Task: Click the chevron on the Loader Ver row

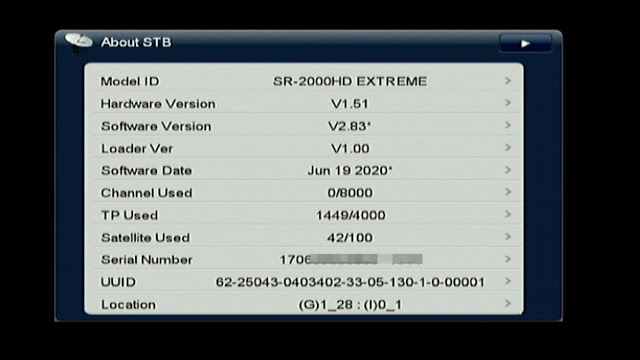Action: point(508,148)
